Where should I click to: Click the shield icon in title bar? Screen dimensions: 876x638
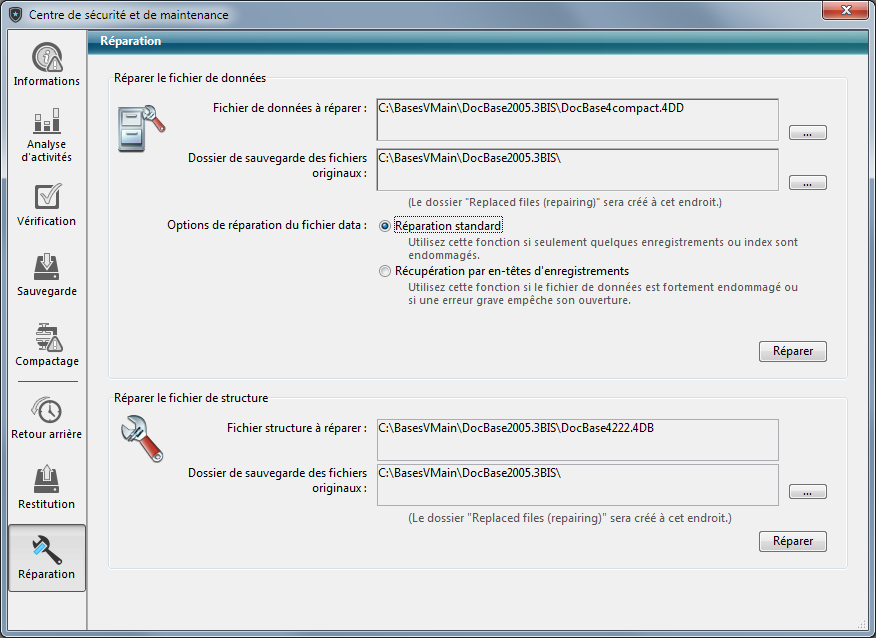tap(16, 15)
